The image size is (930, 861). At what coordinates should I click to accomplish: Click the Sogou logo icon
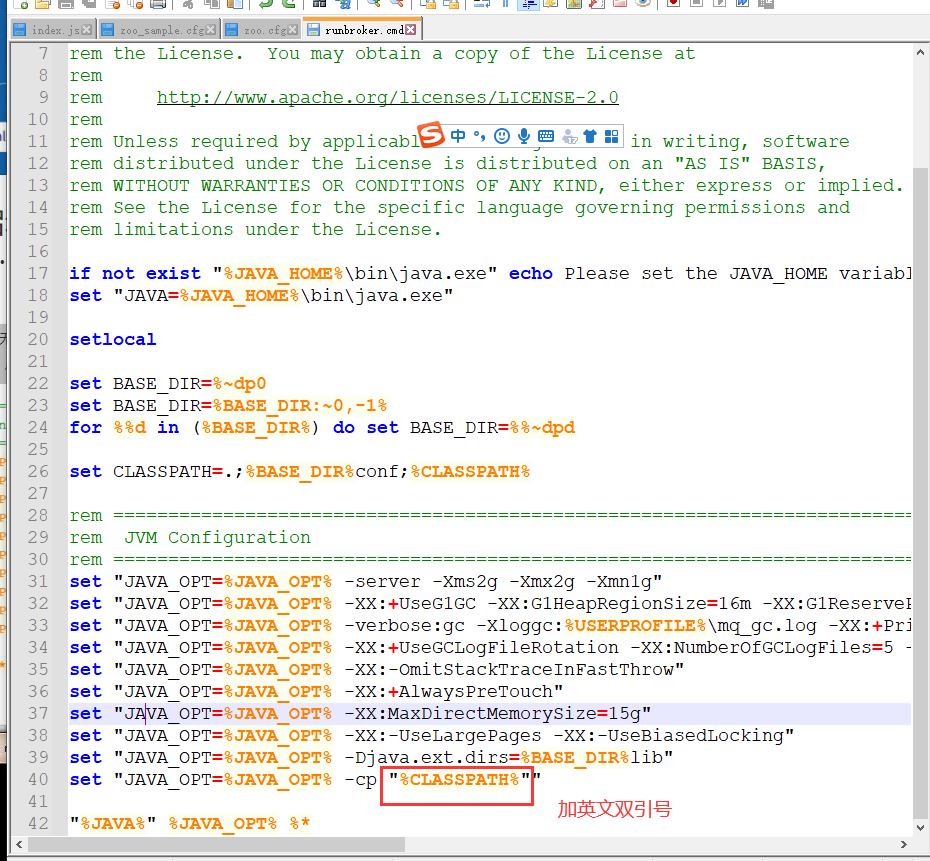point(431,135)
